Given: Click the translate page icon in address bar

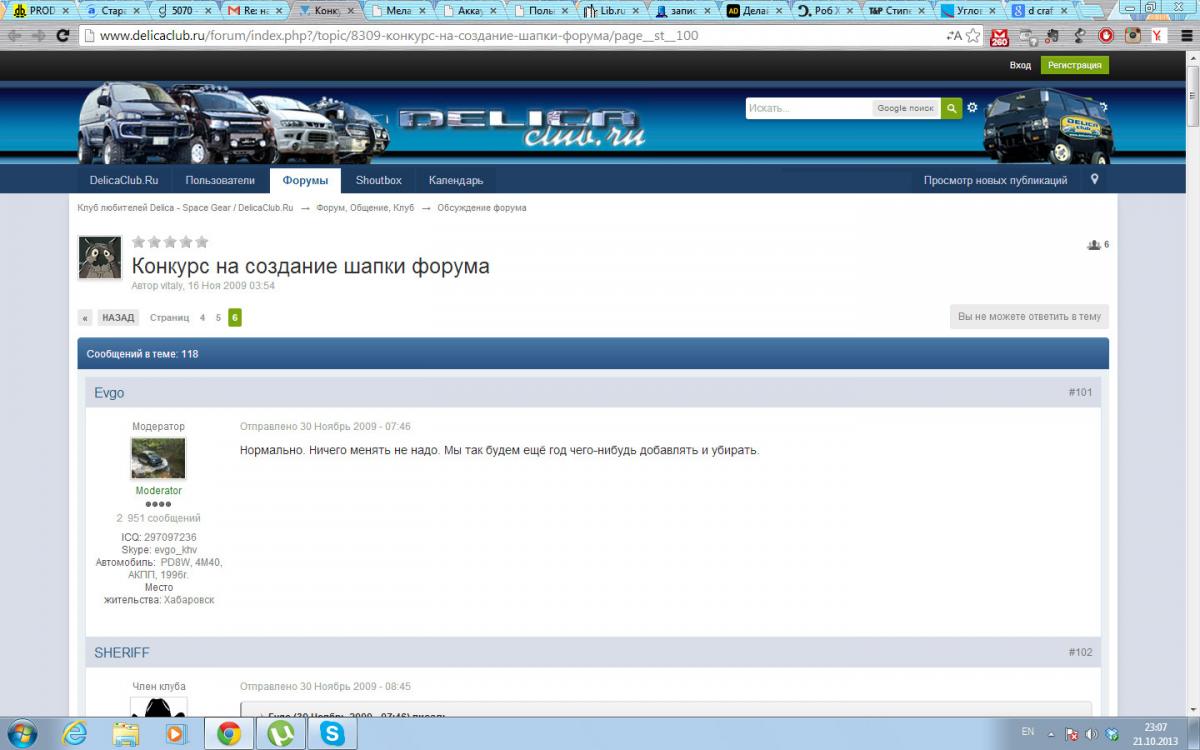Looking at the screenshot, I should 953,35.
